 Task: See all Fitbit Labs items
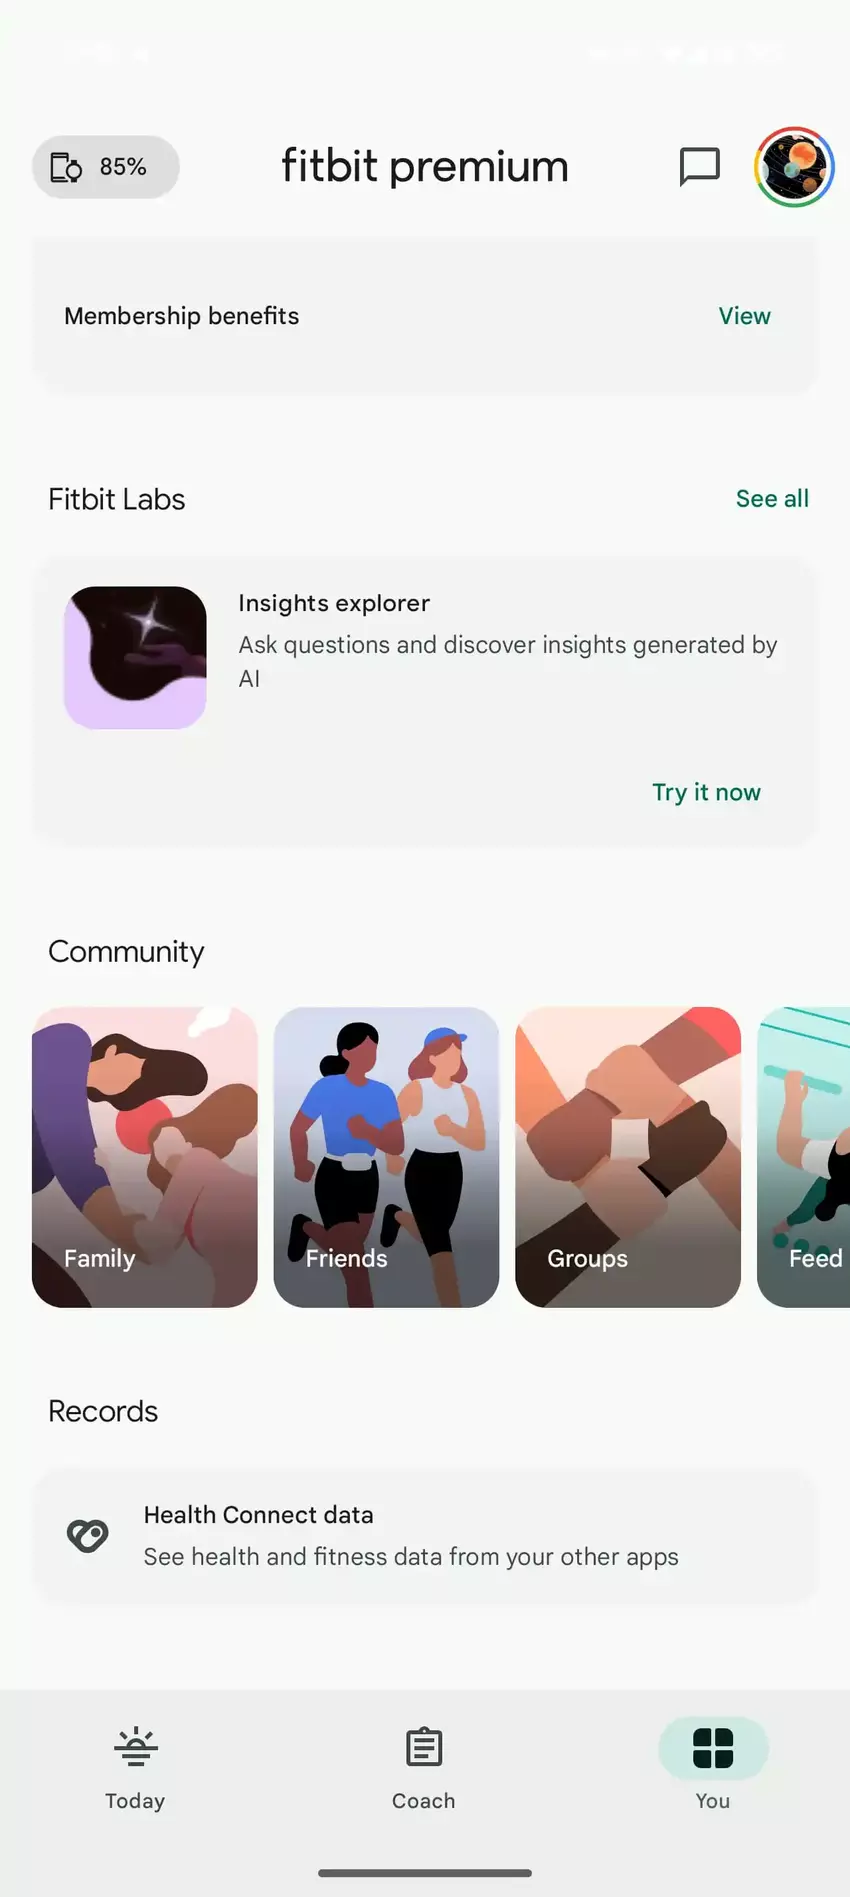(772, 499)
